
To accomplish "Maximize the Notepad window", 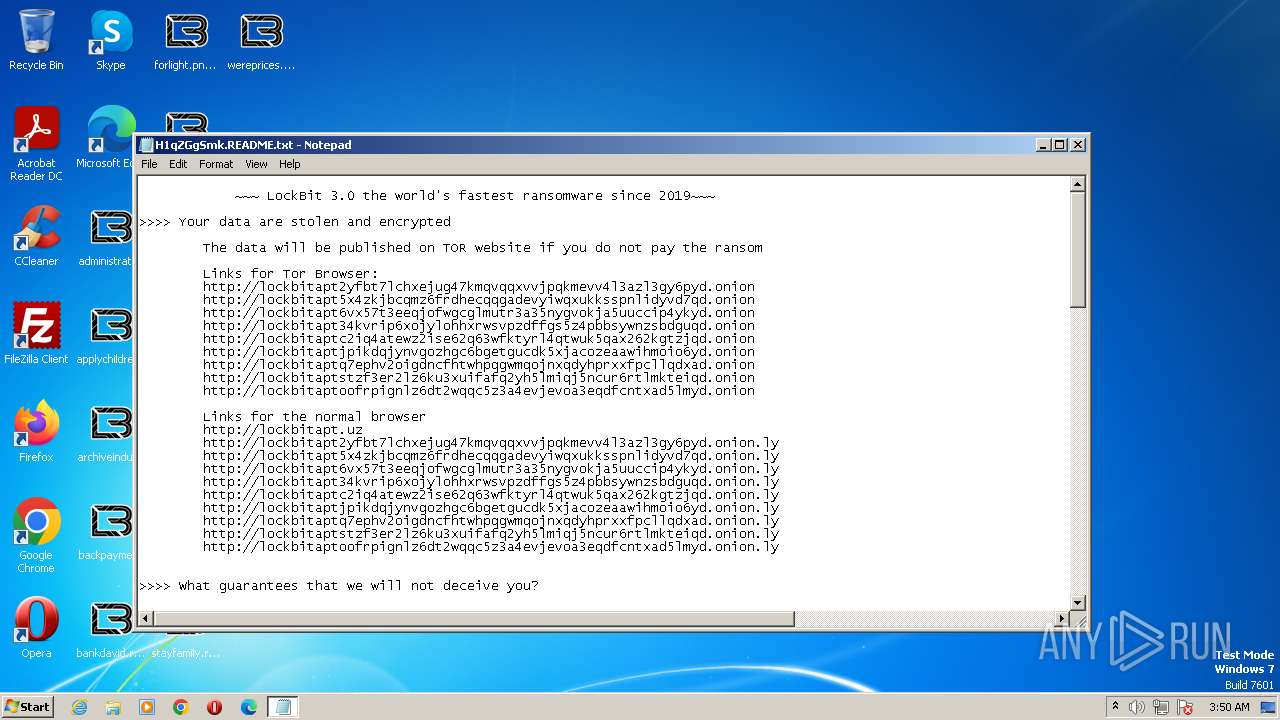I will (1060, 145).
